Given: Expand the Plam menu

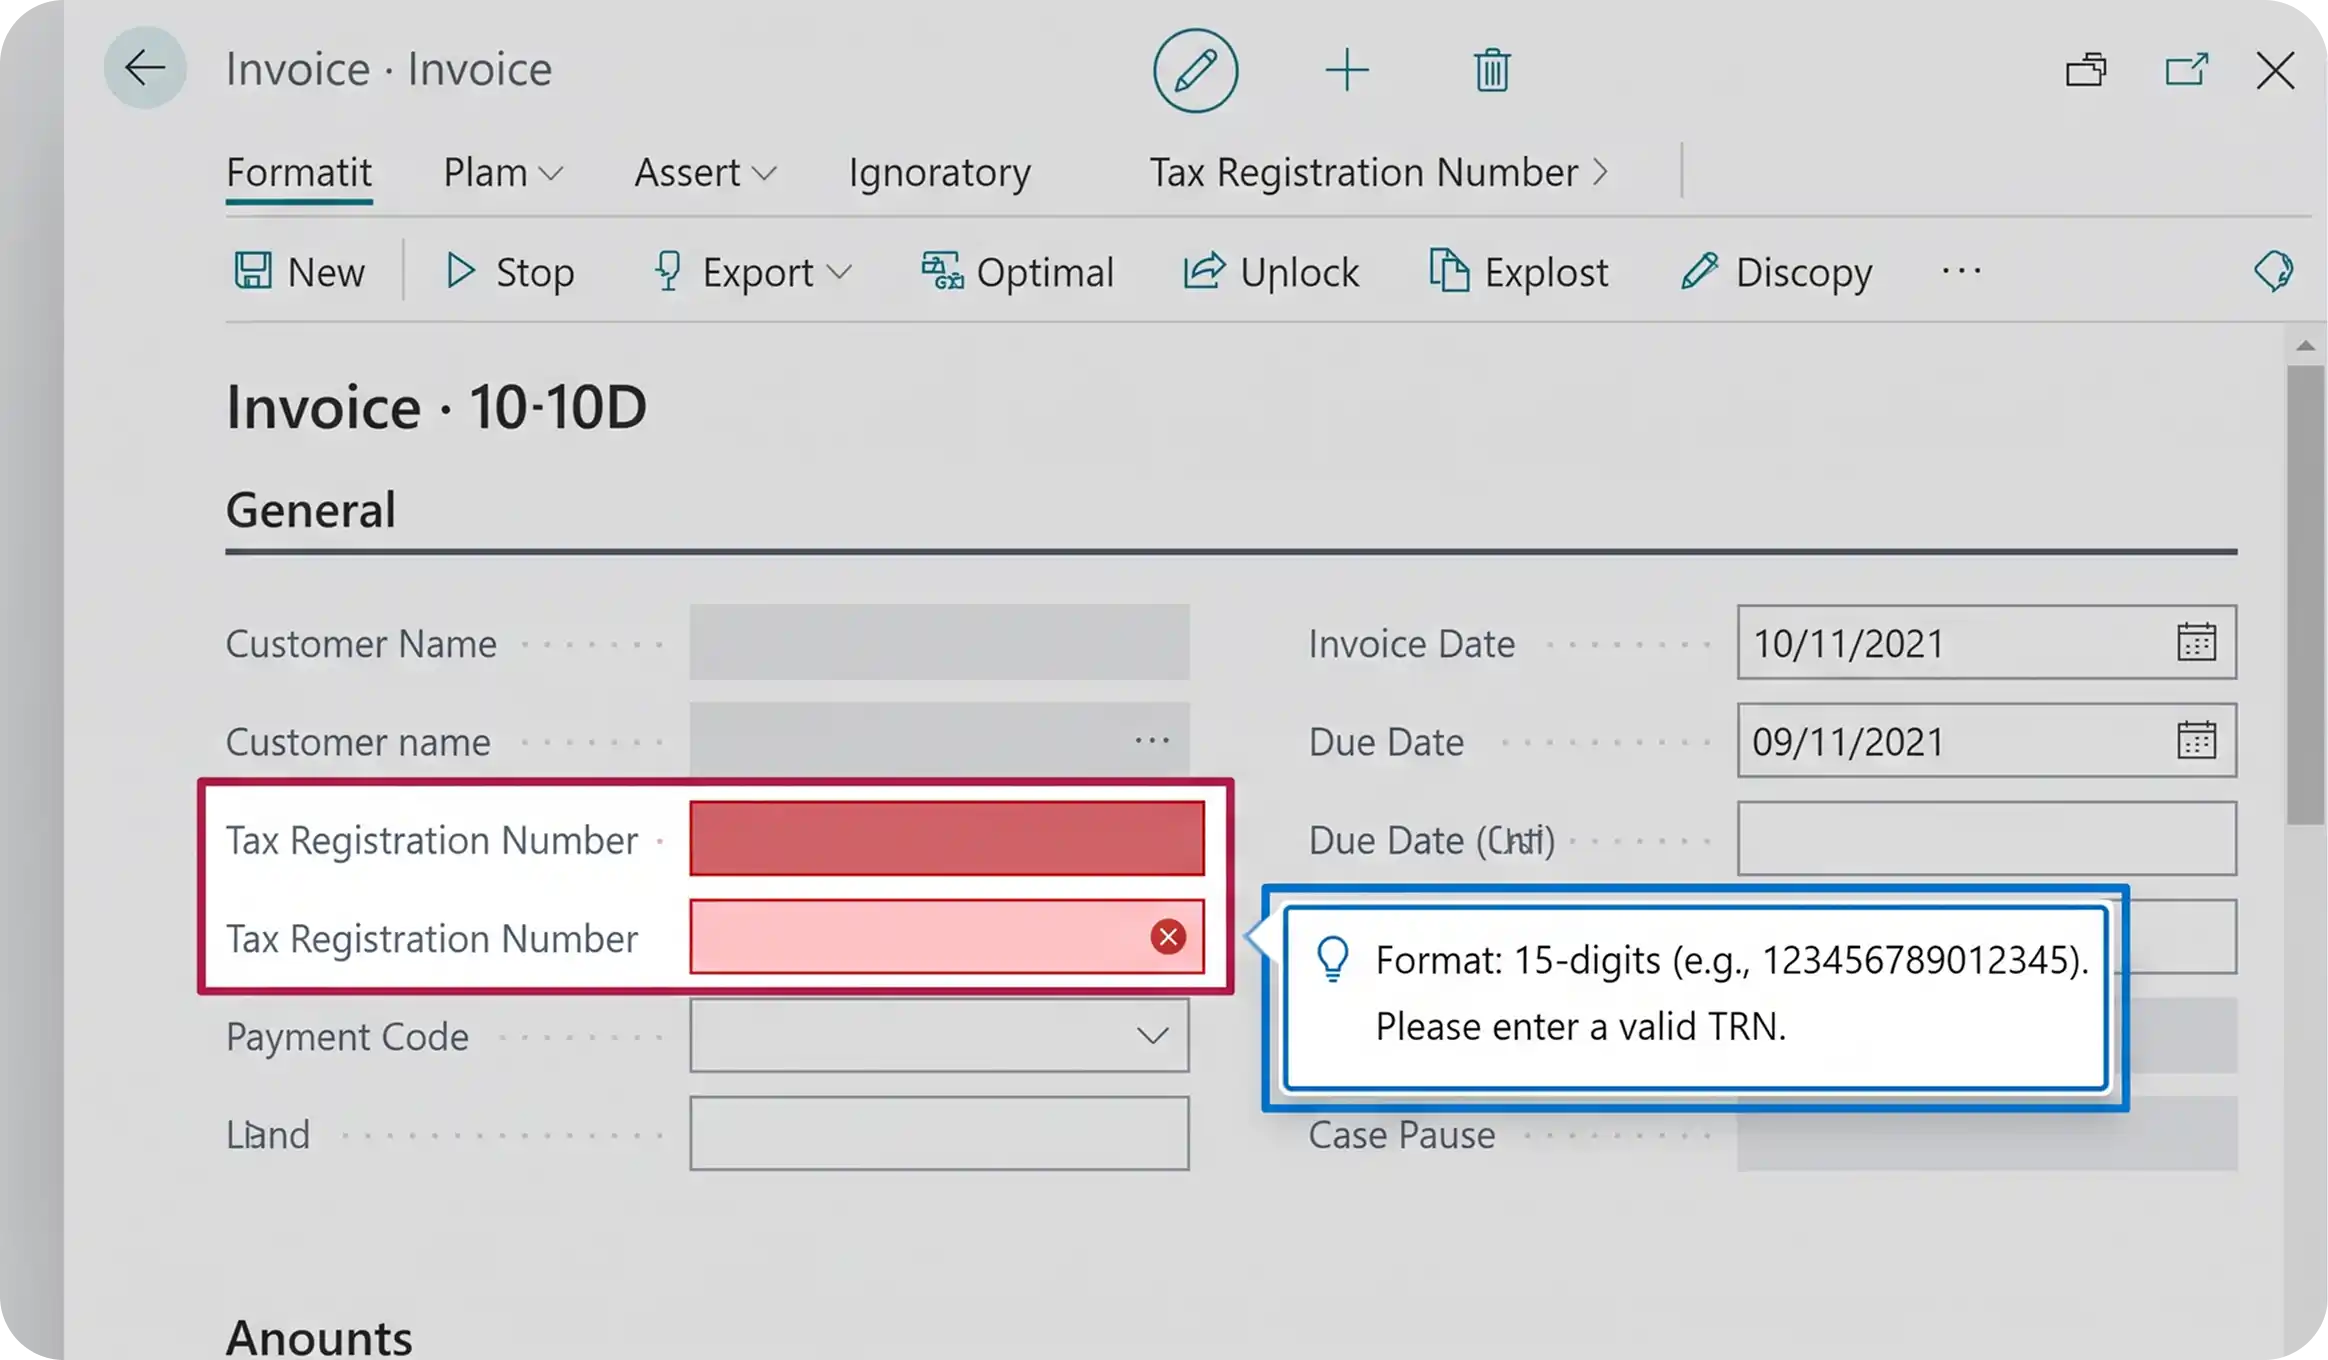Looking at the screenshot, I should coord(503,173).
